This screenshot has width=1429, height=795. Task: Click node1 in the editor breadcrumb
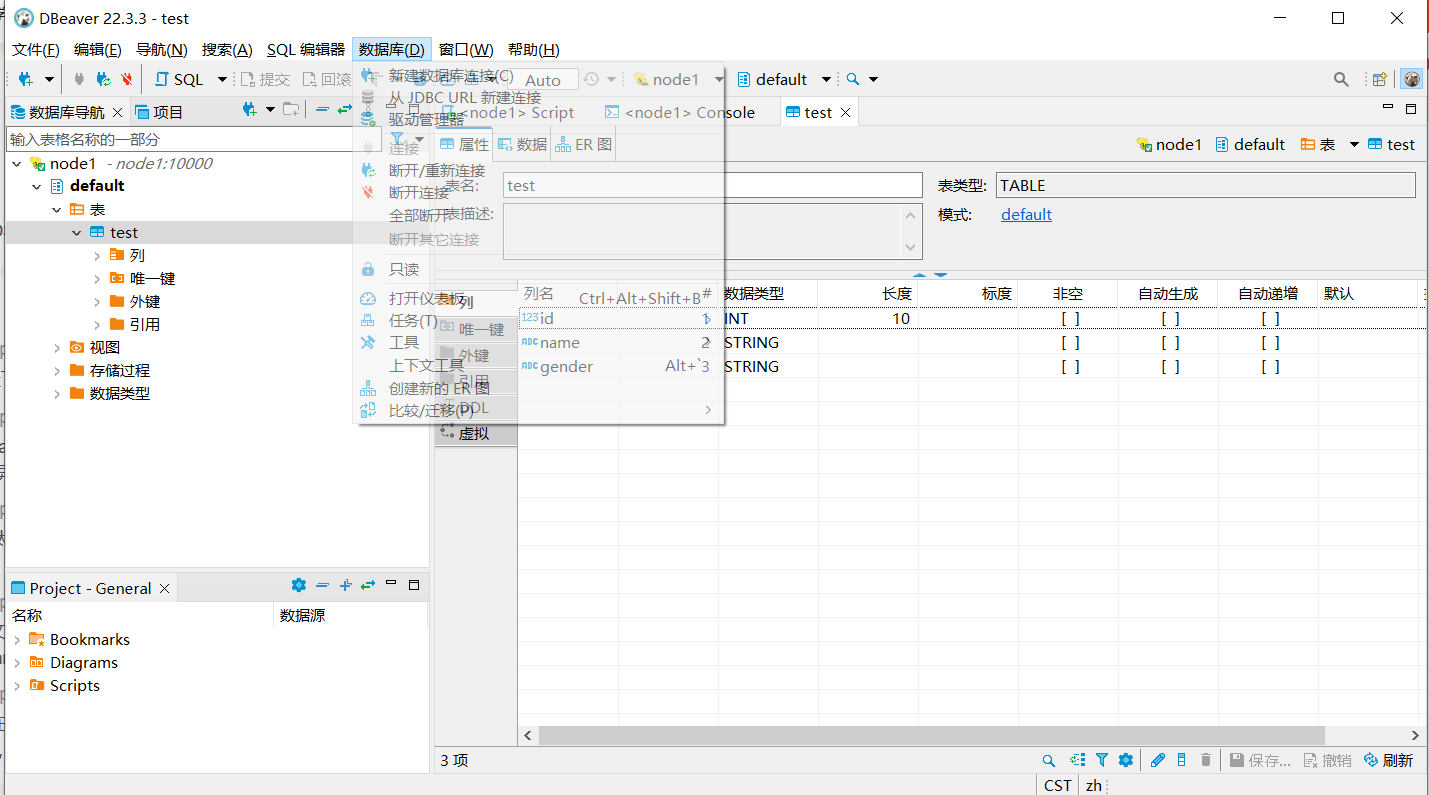[1169, 145]
